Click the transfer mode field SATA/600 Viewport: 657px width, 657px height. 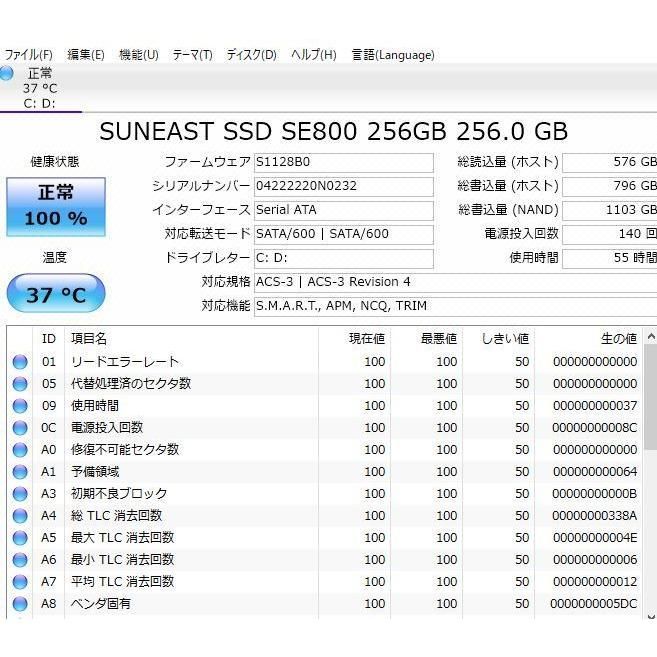click(344, 234)
